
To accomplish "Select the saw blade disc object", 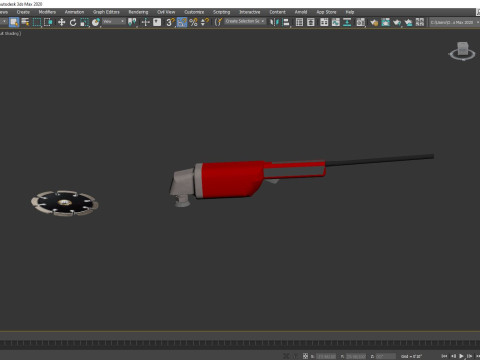I will tap(65, 203).
